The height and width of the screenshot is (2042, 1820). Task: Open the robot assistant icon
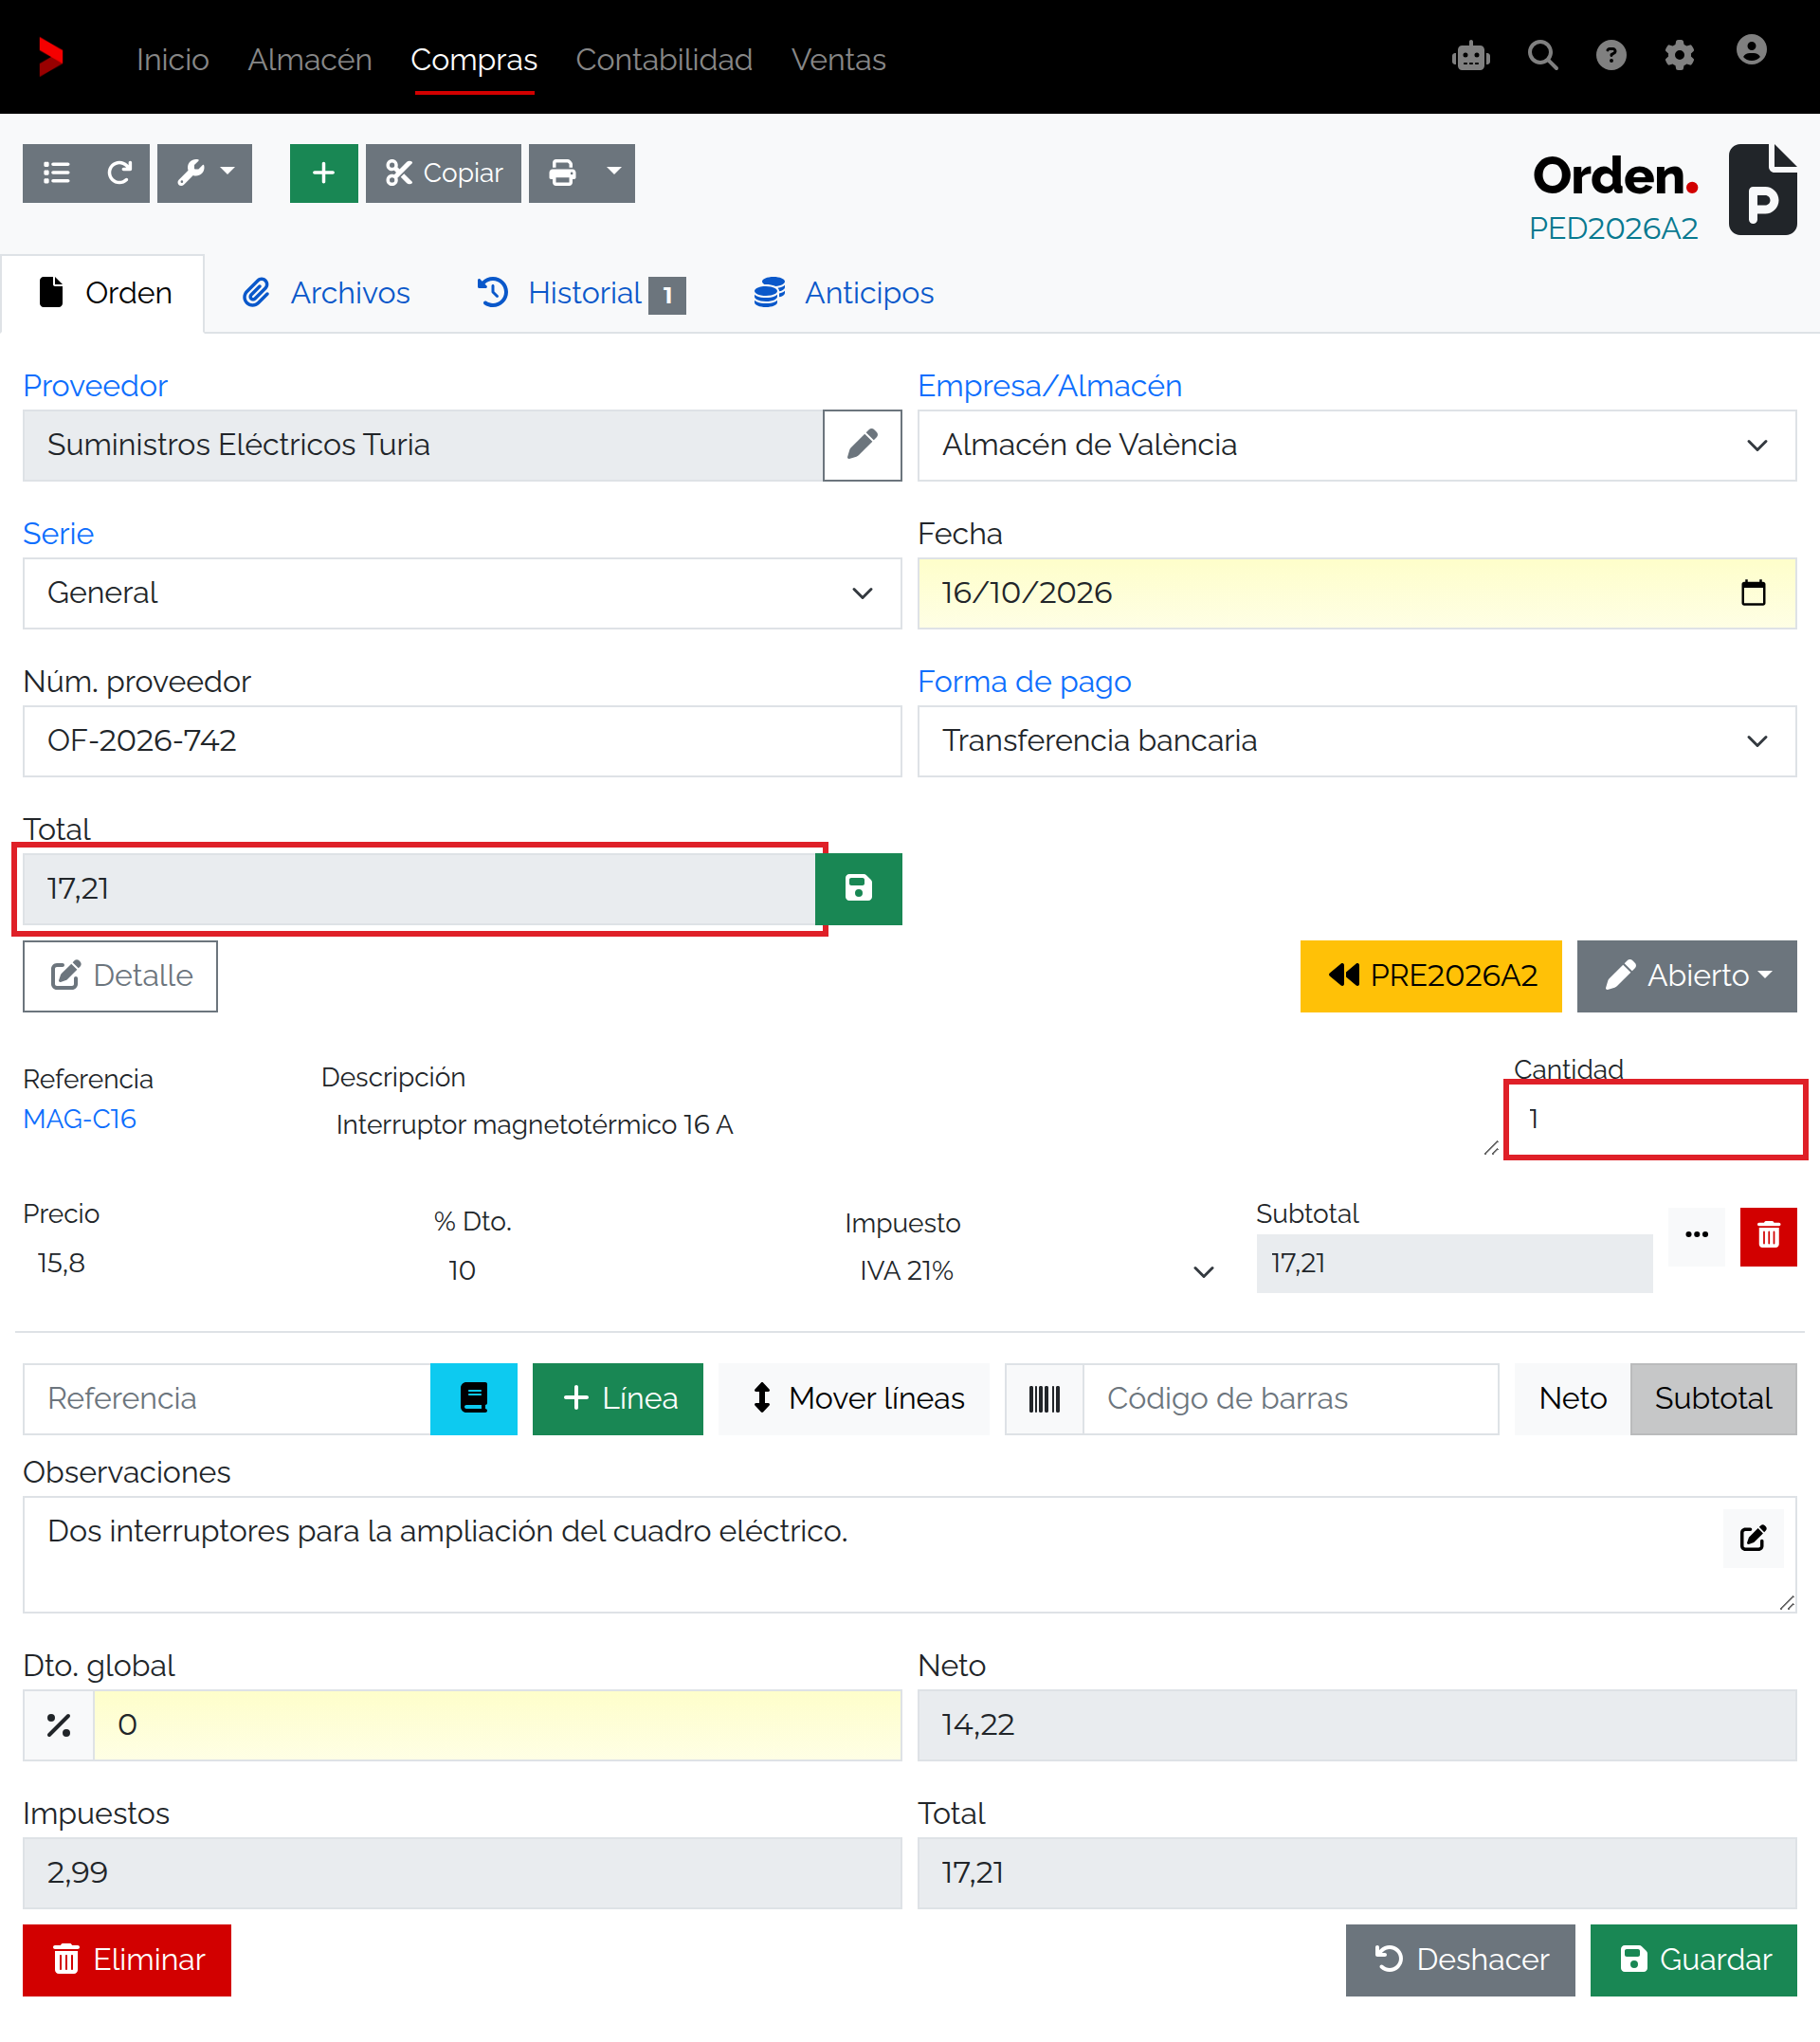1470,56
